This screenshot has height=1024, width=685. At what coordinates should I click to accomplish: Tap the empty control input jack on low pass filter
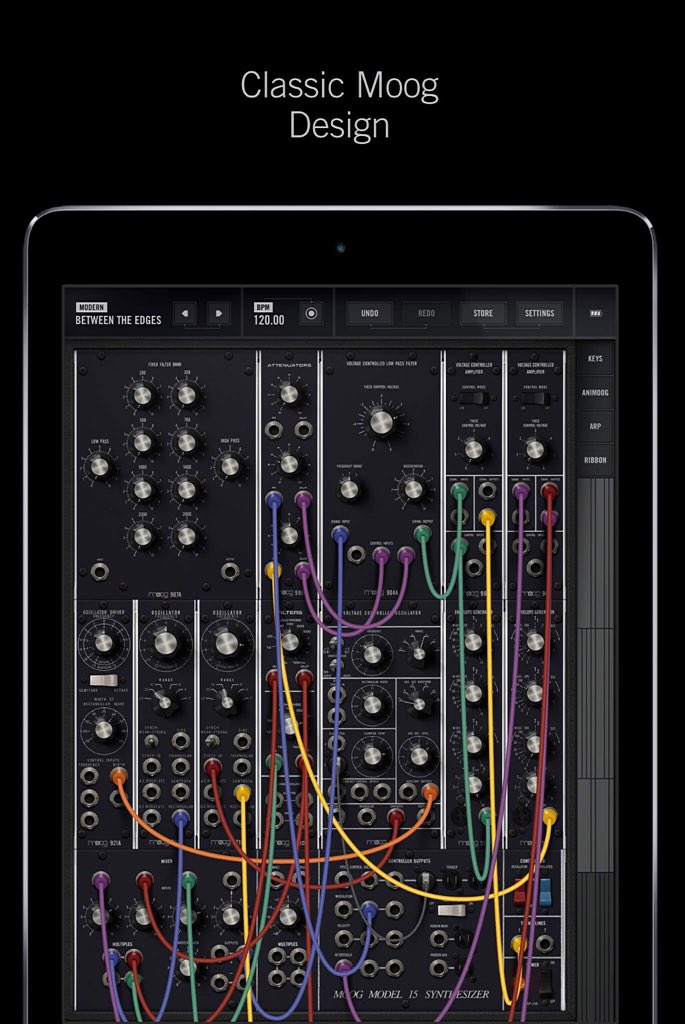pyautogui.click(x=356, y=554)
